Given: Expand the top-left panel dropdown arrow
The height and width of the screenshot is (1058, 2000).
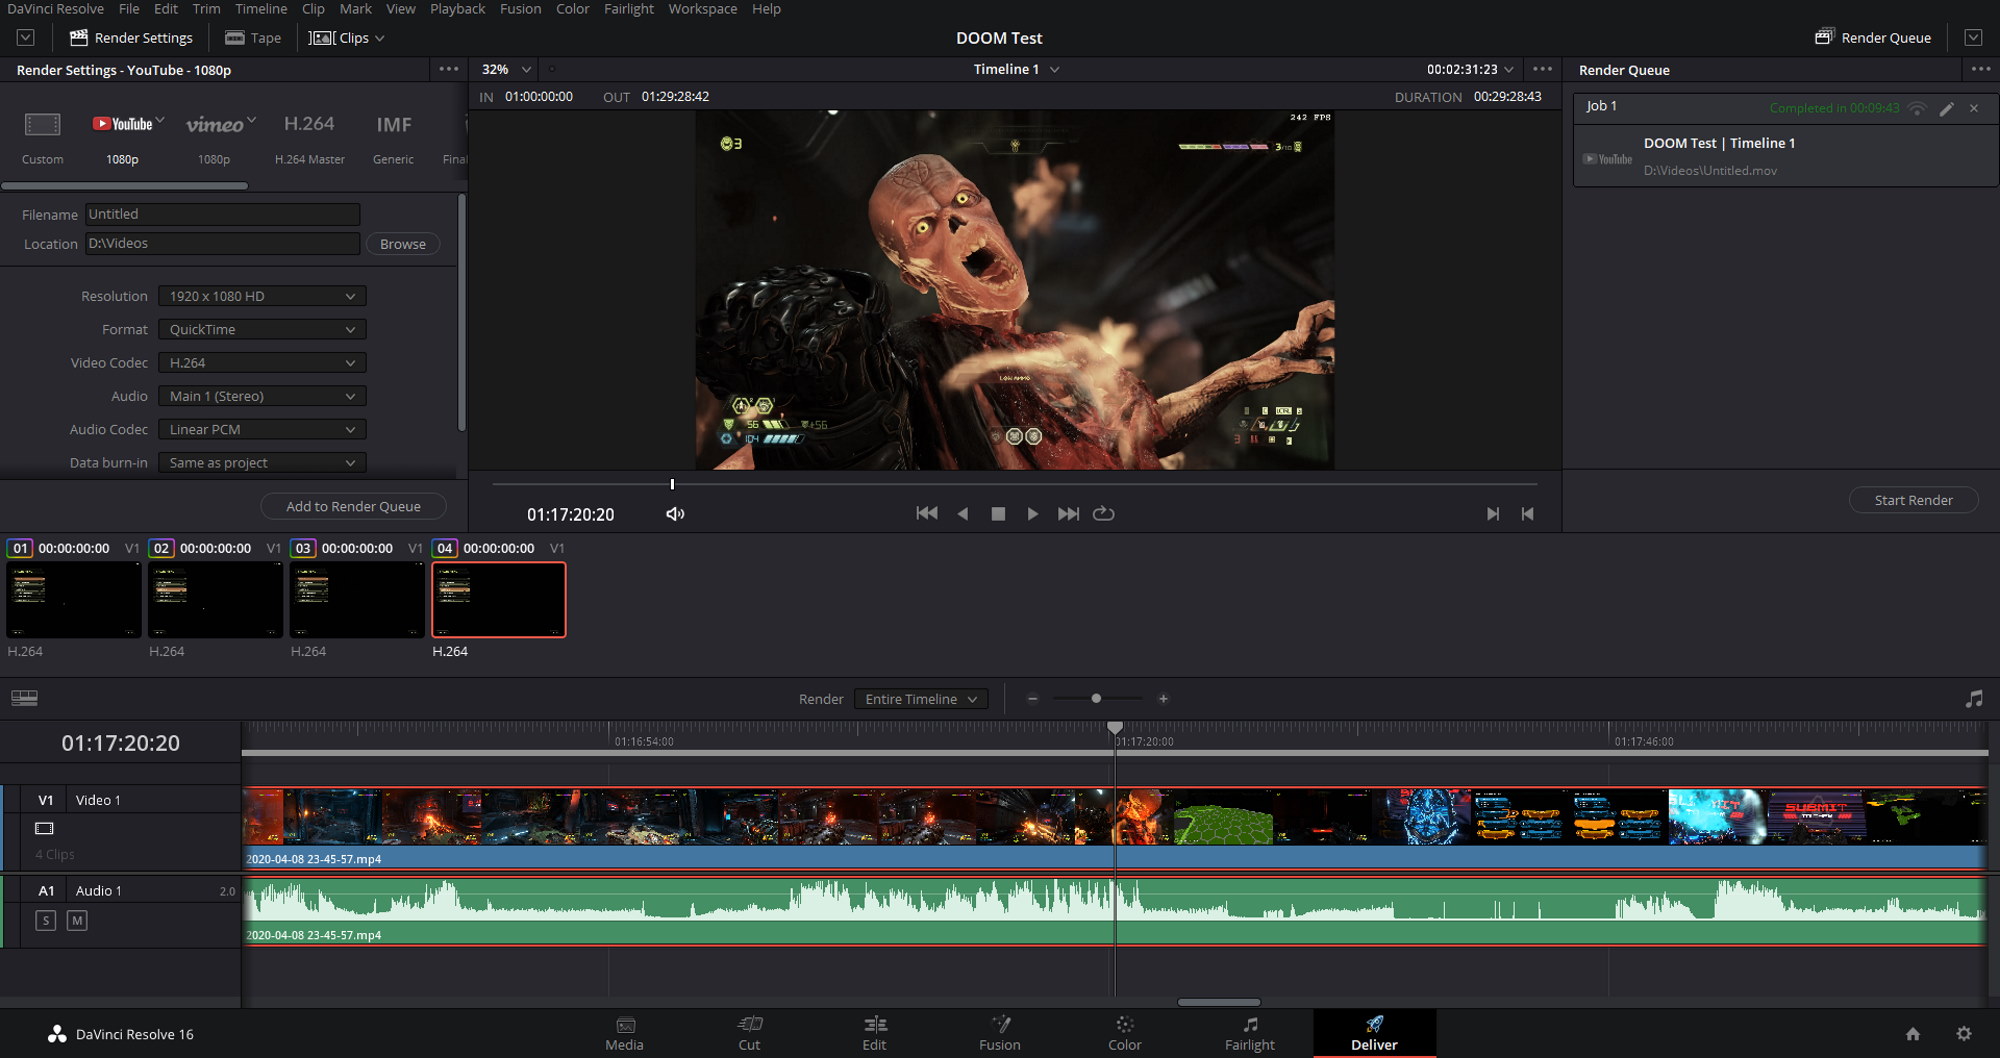Looking at the screenshot, I should click(26, 37).
